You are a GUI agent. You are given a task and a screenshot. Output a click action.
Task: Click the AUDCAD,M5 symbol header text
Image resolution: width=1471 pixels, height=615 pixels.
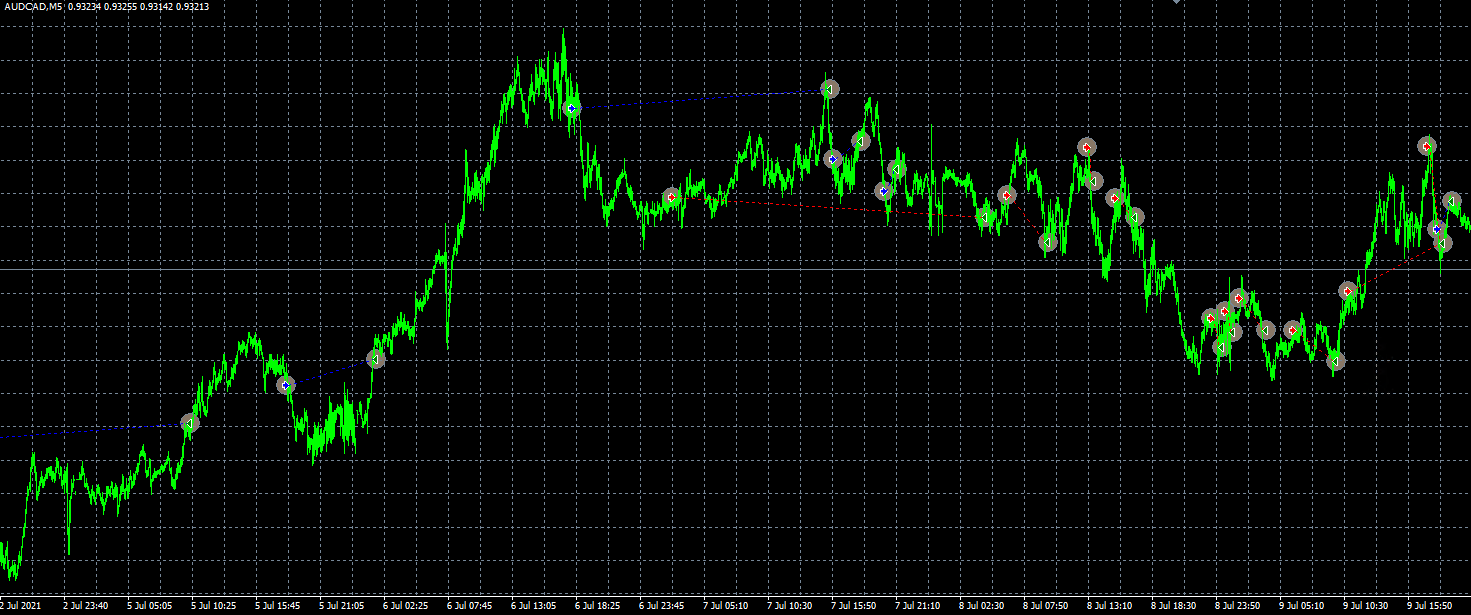pyautogui.click(x=33, y=7)
